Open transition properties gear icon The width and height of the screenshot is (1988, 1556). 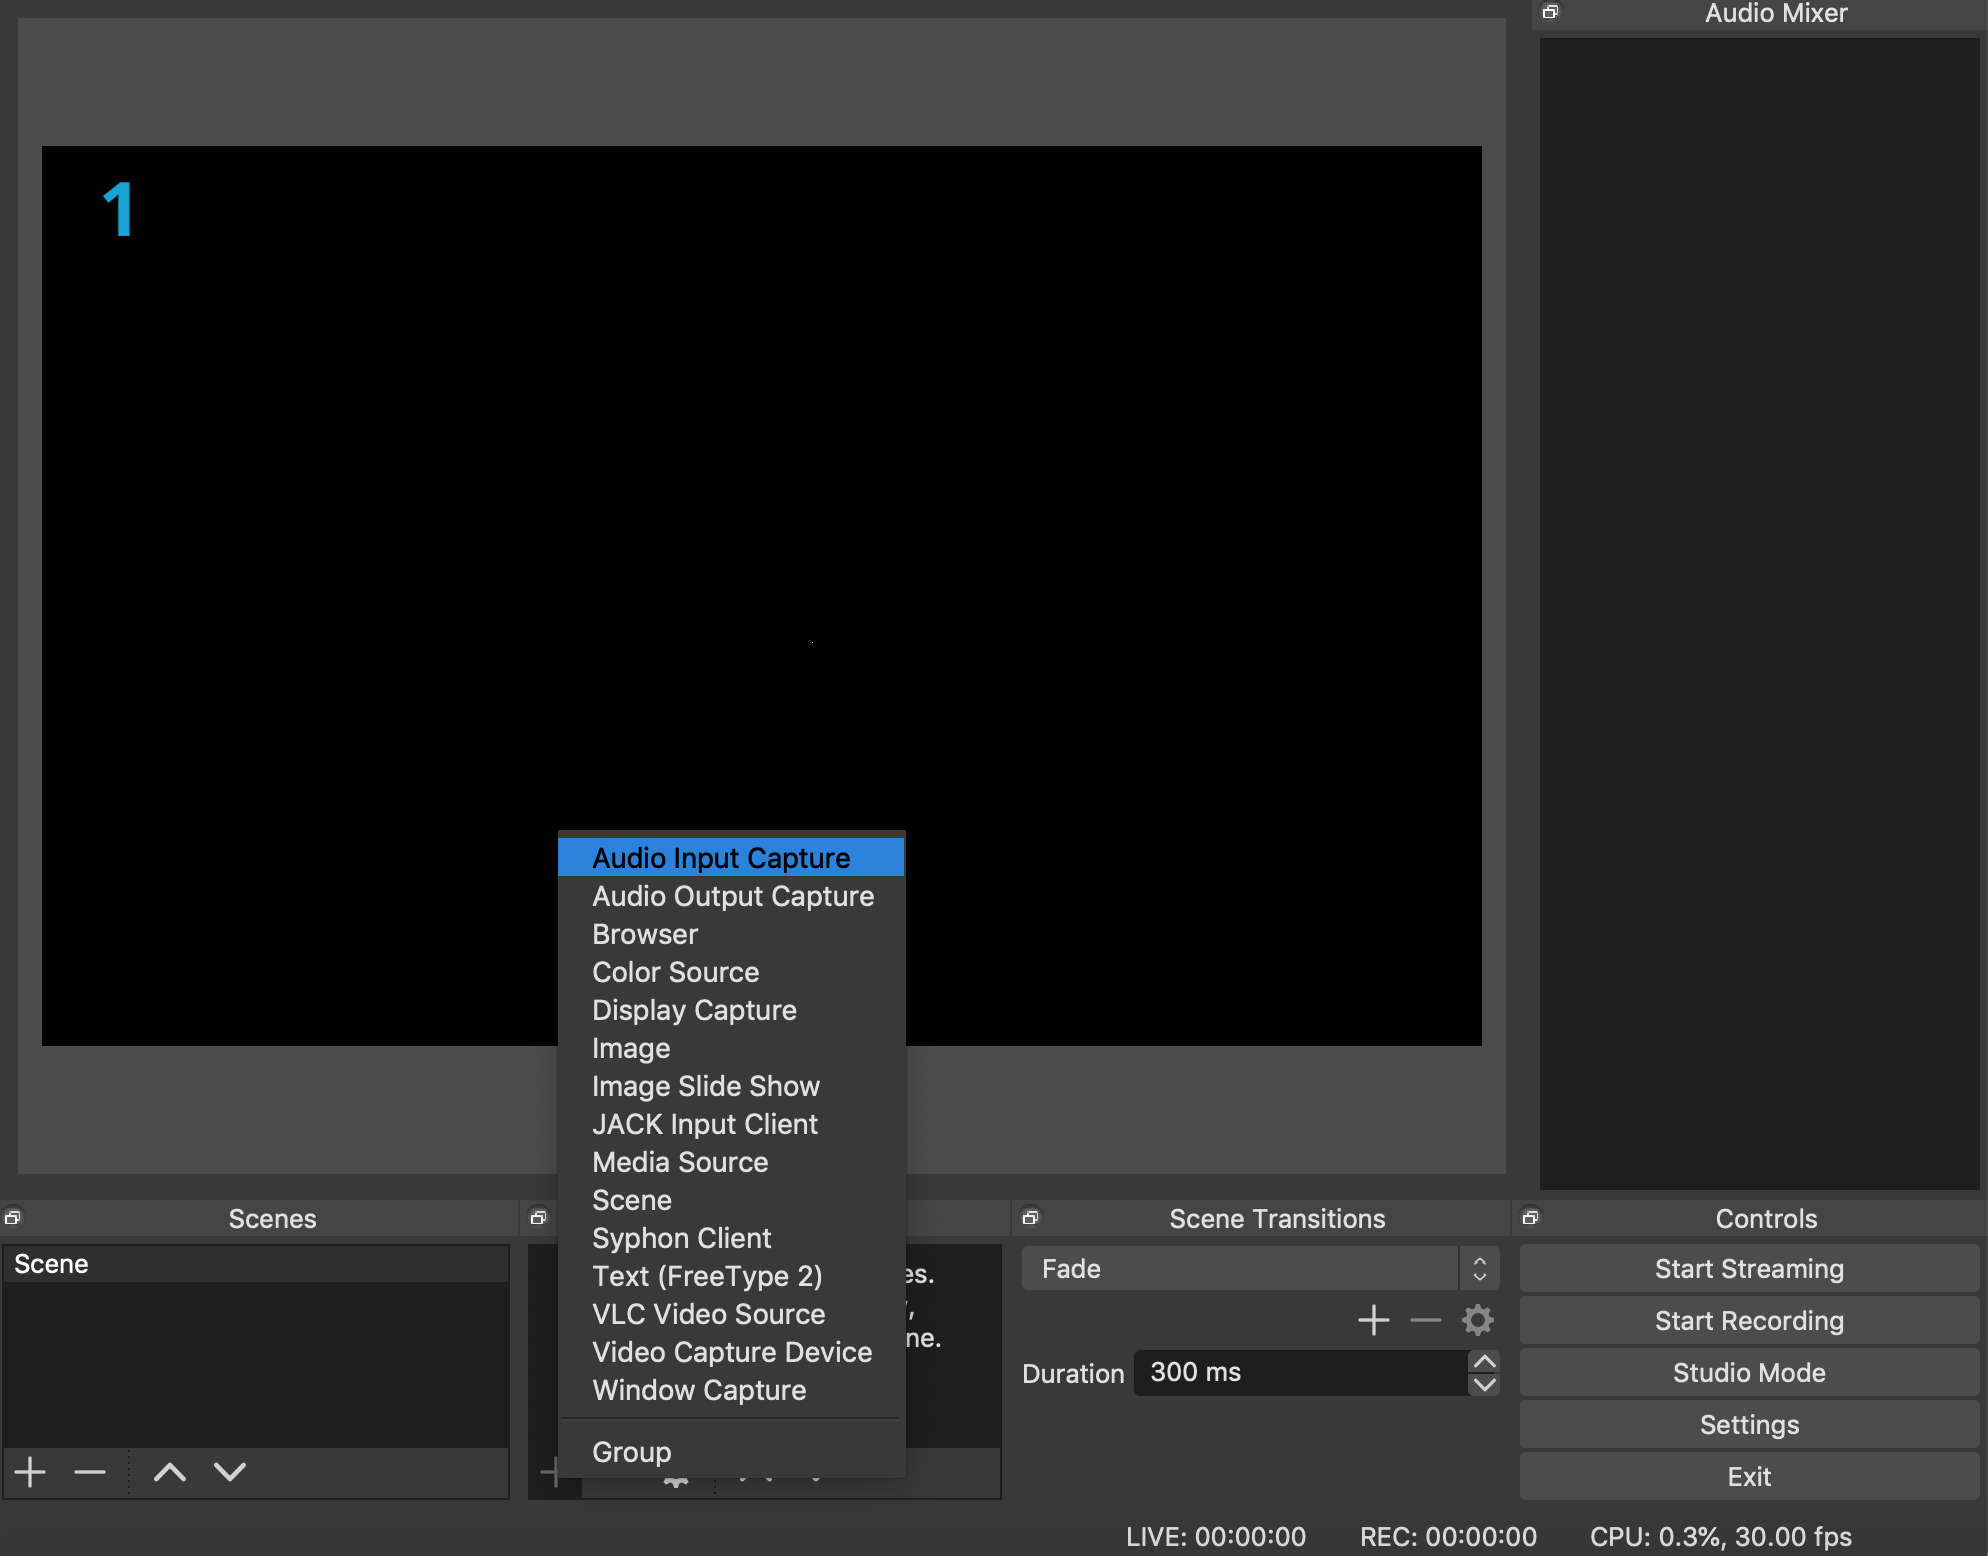pyautogui.click(x=1477, y=1320)
